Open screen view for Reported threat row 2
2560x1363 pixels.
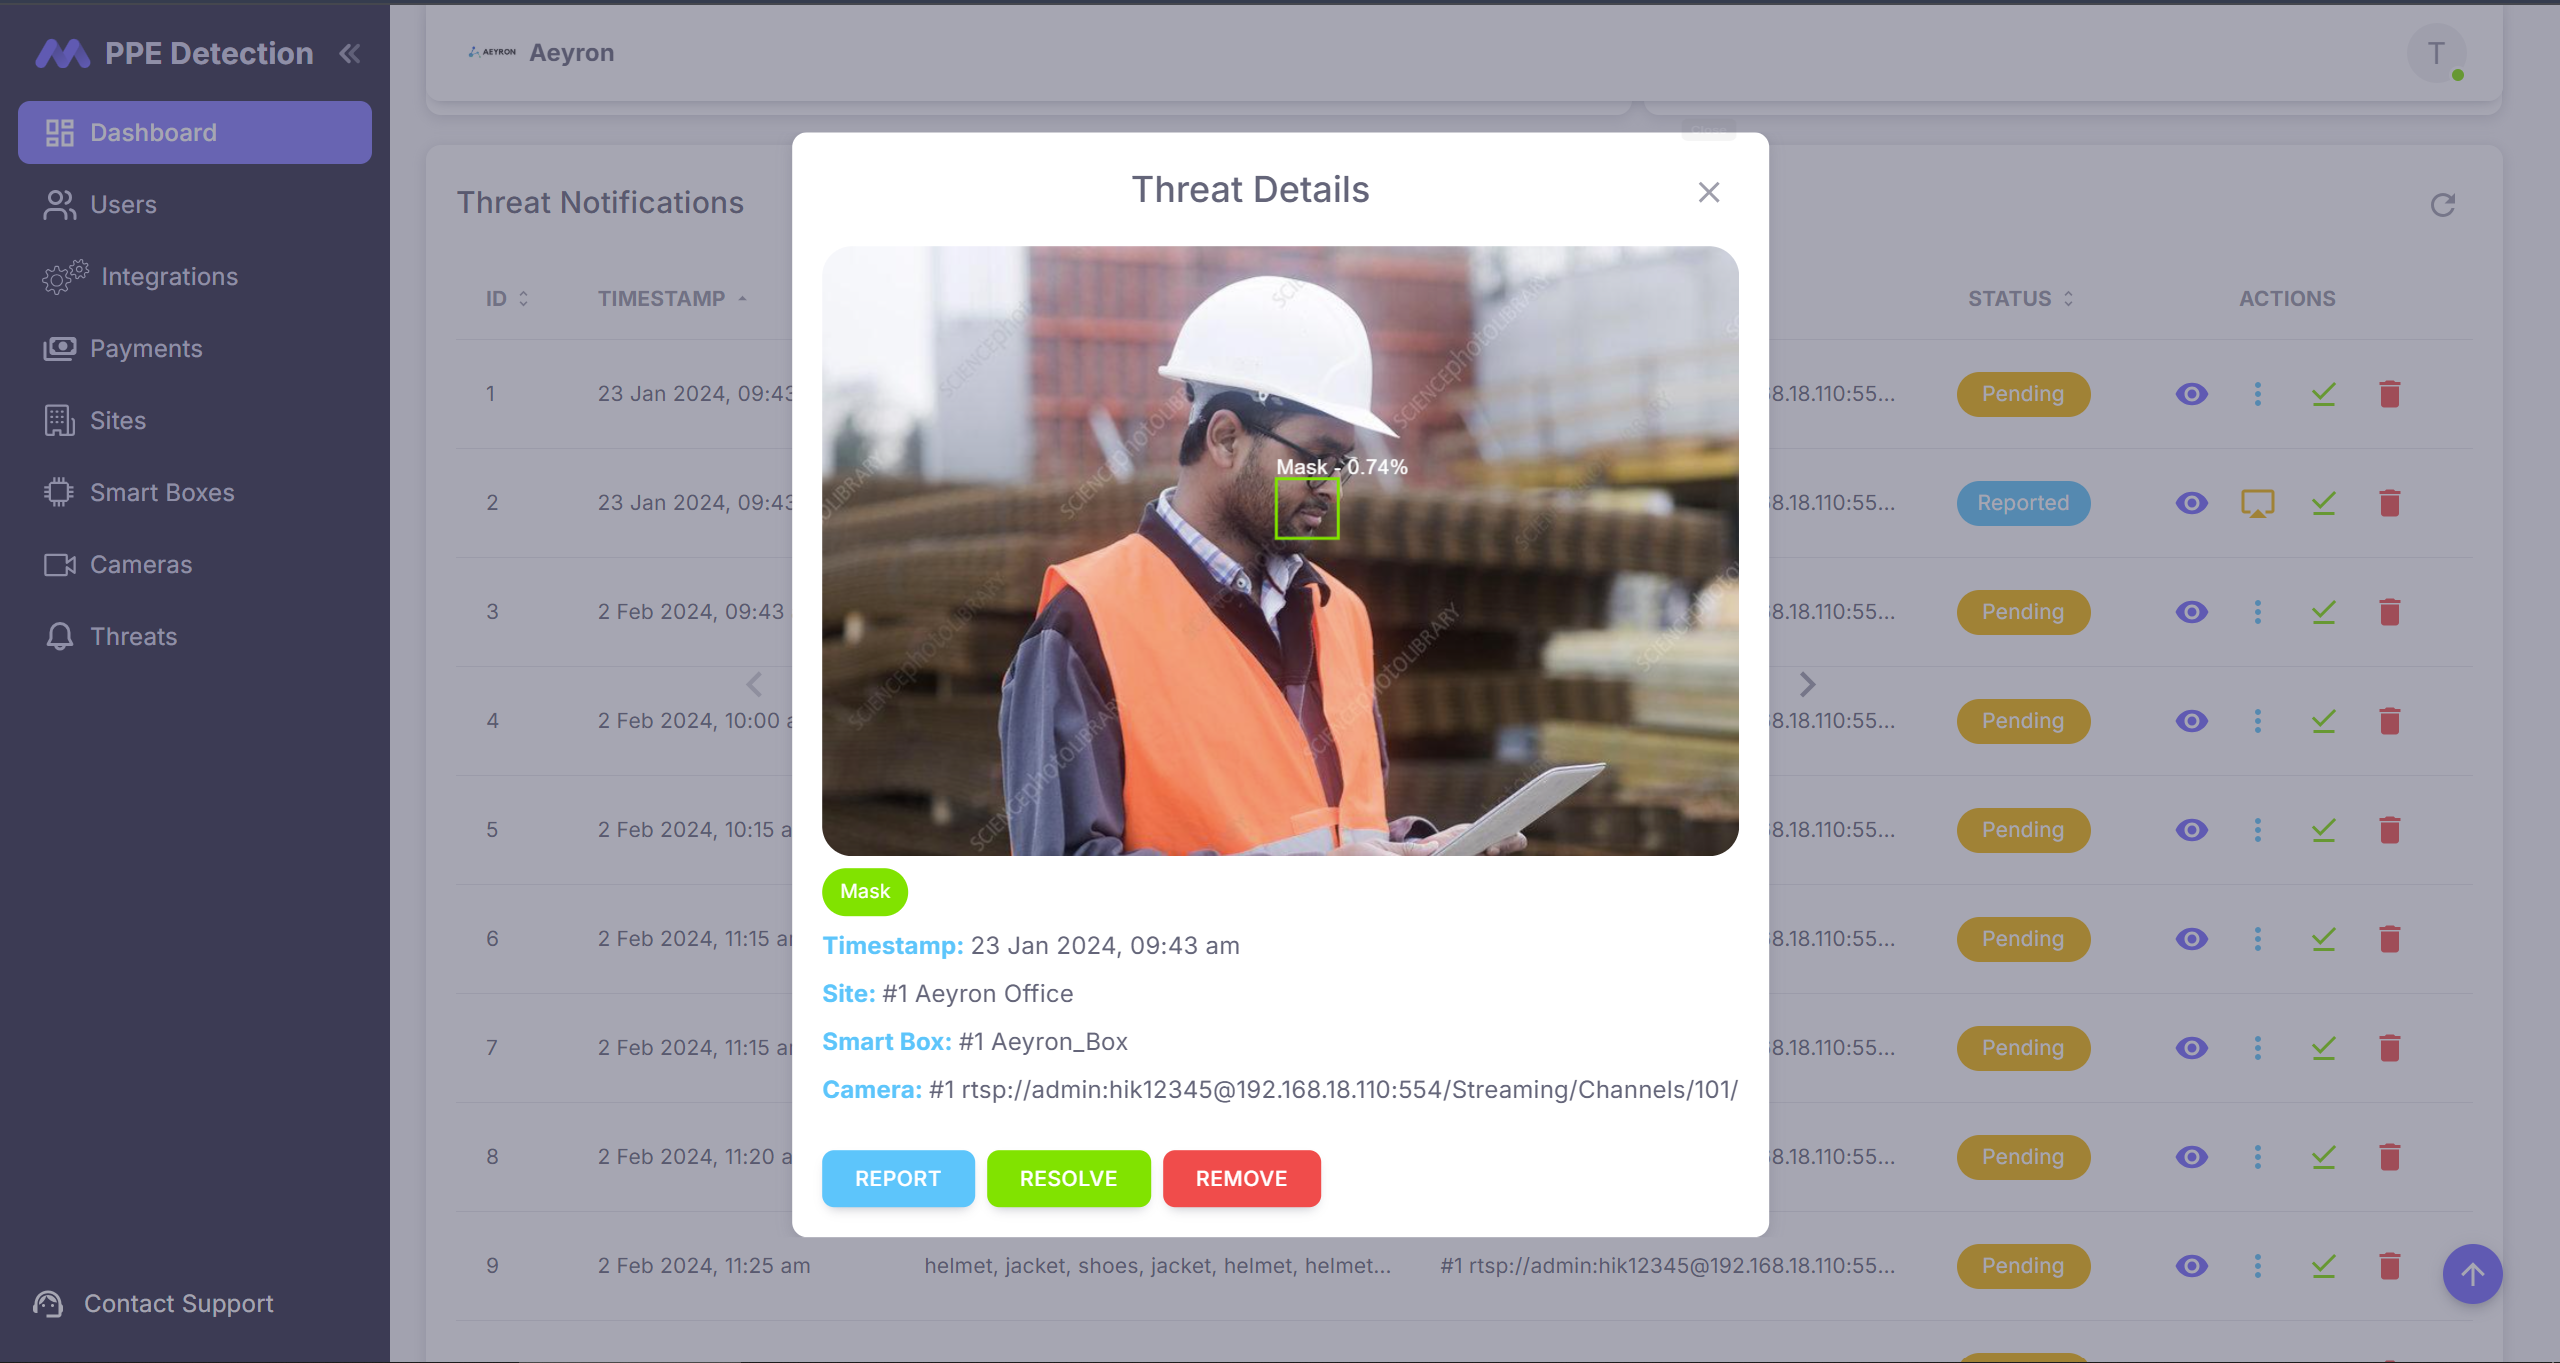click(x=2258, y=503)
